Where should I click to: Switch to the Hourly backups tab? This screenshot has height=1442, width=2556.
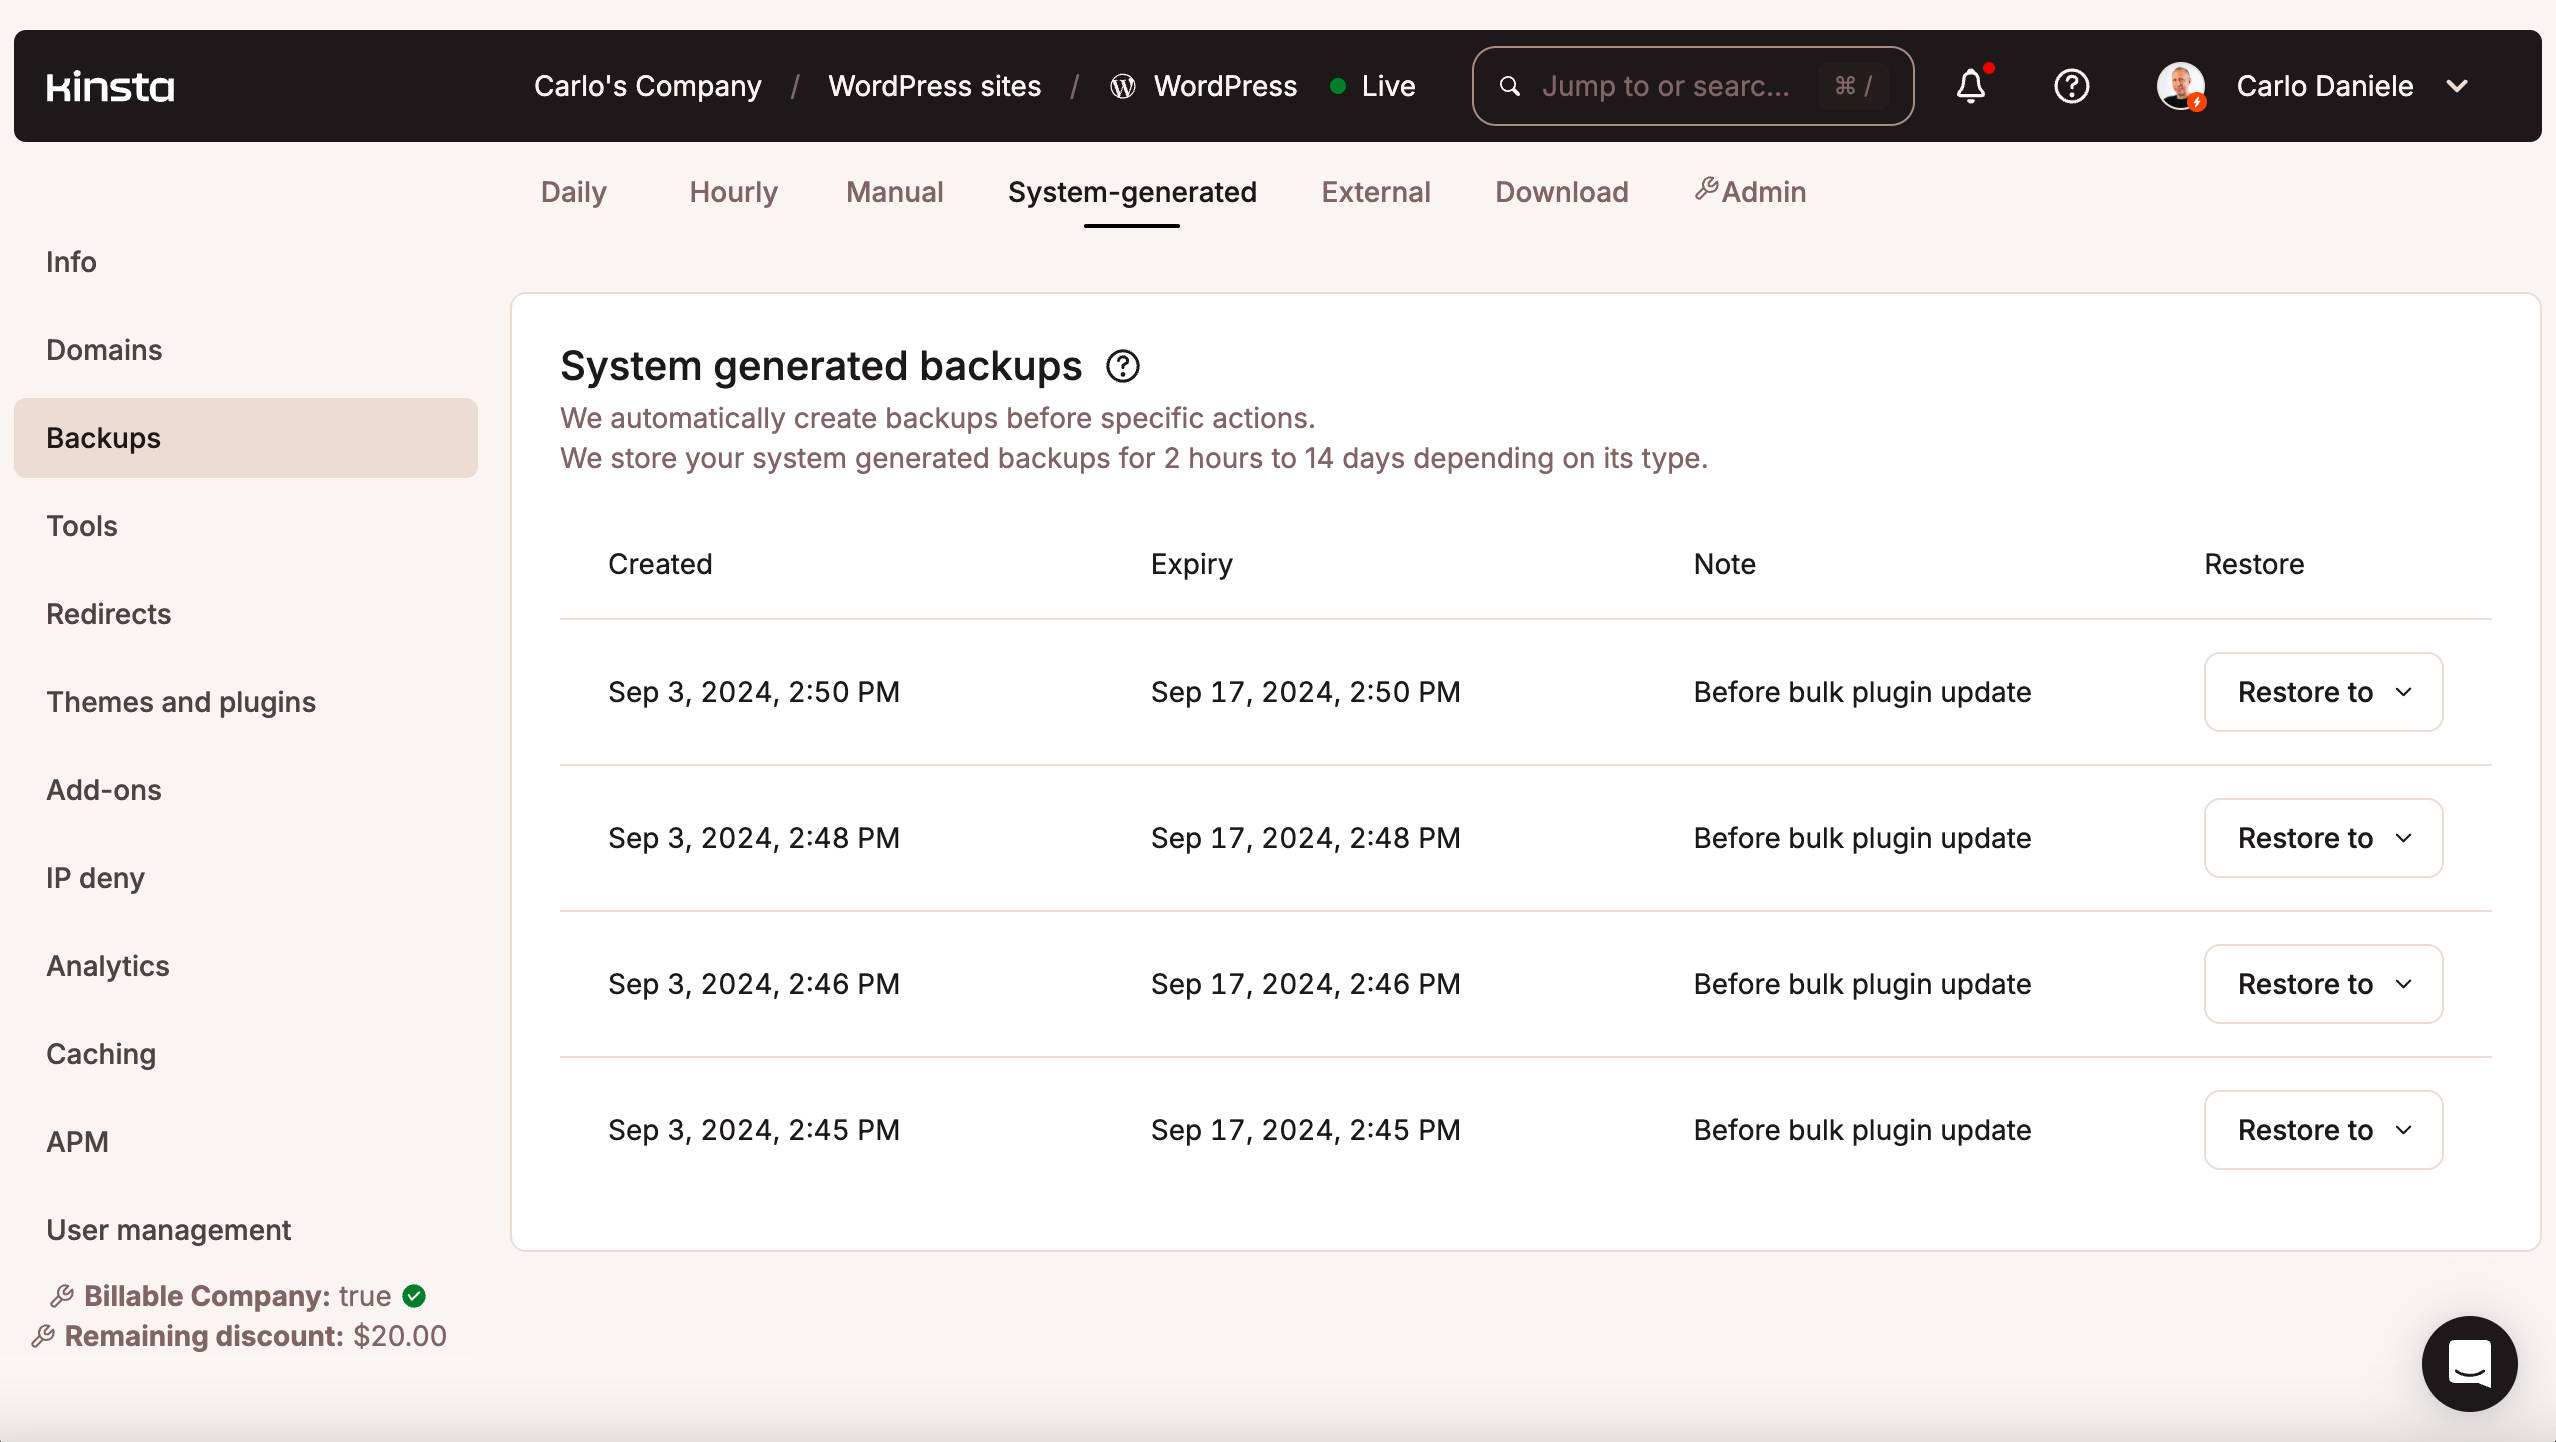[x=733, y=192]
